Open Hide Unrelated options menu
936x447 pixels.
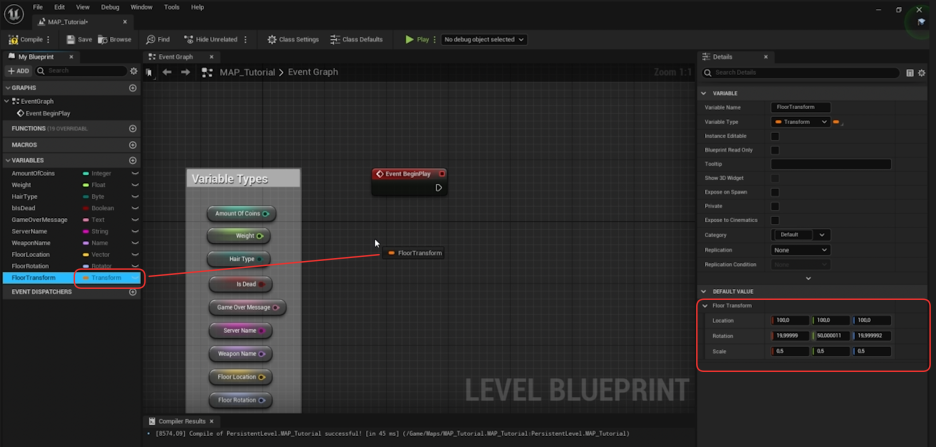[245, 39]
